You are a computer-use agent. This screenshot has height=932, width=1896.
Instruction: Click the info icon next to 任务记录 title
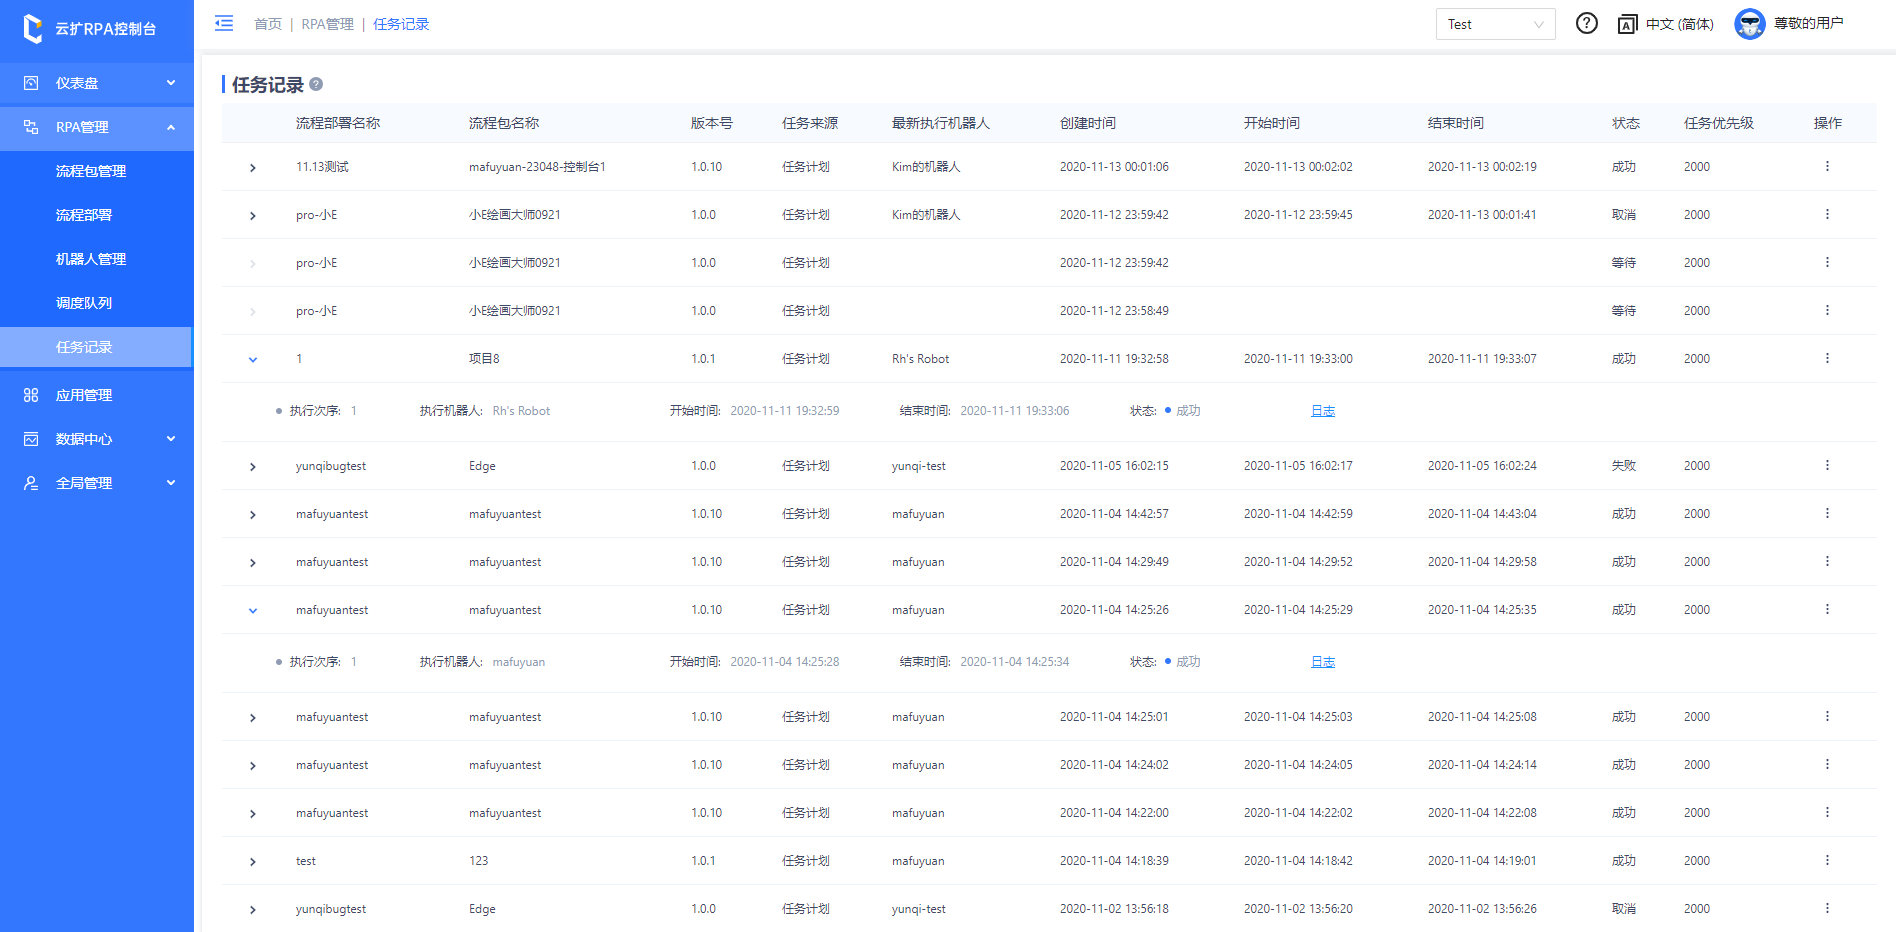(x=316, y=84)
